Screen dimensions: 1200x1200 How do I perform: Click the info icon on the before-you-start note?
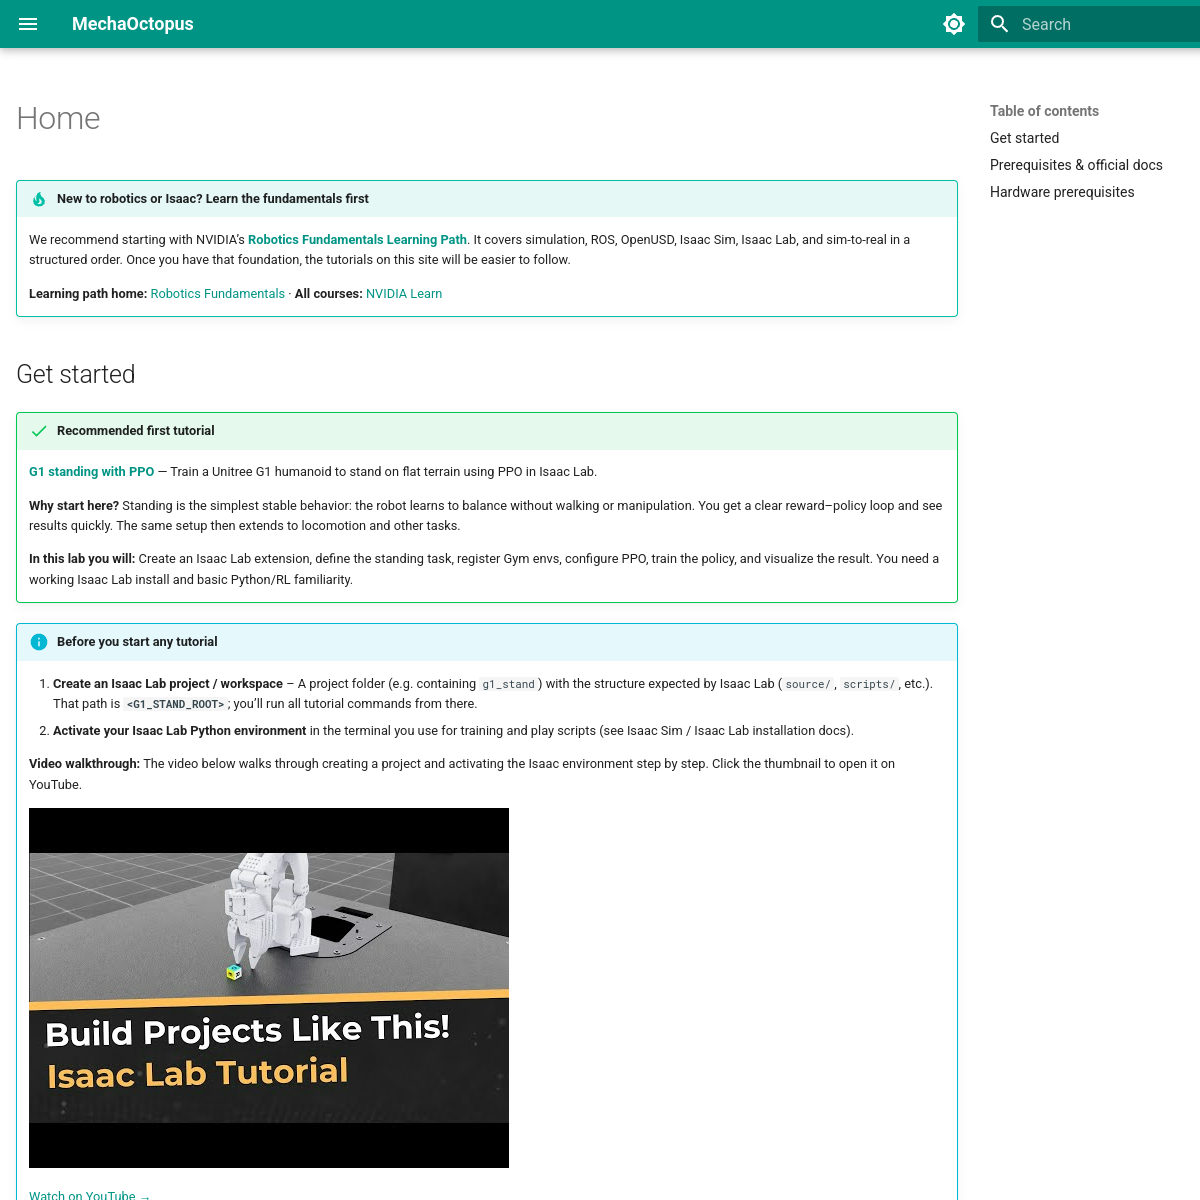pyautogui.click(x=38, y=642)
